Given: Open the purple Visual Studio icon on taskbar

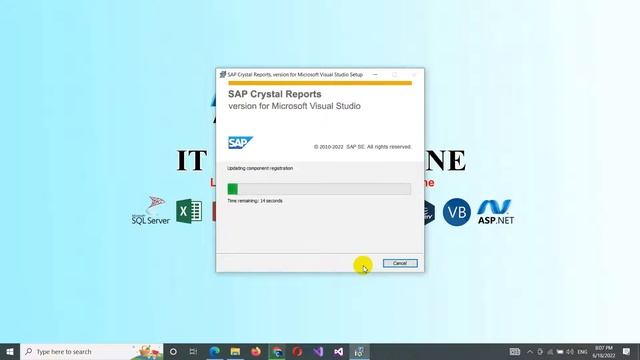Looking at the screenshot, I should (318, 351).
